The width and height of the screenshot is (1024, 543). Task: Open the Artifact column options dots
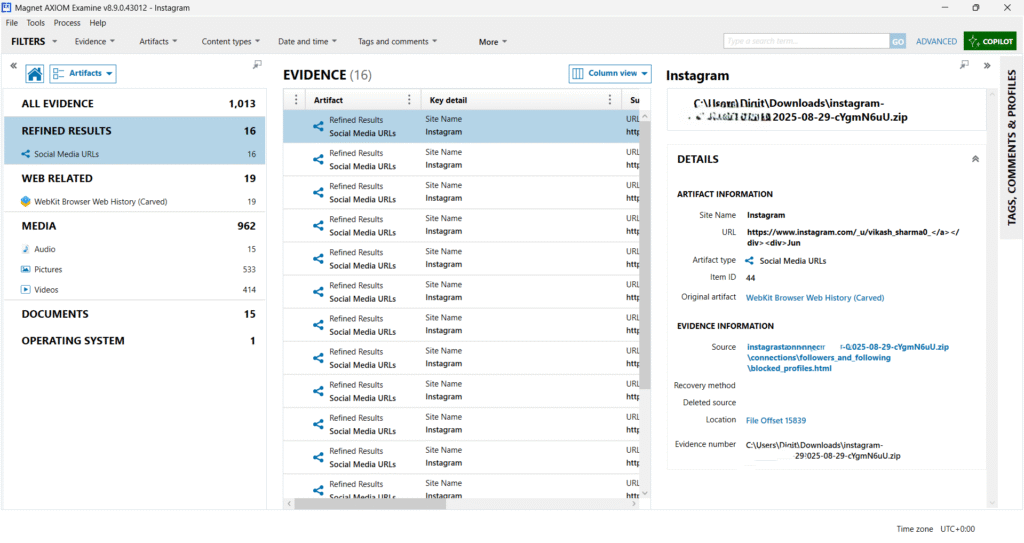tap(409, 99)
